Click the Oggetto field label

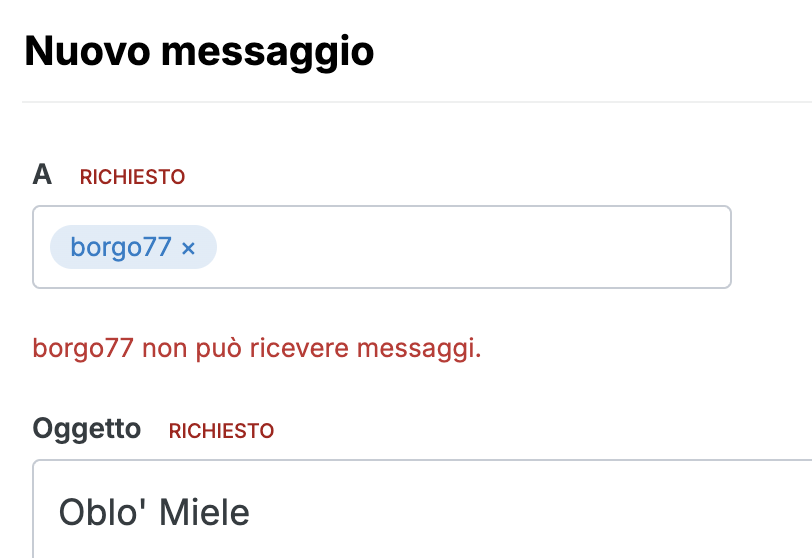click(x=87, y=429)
